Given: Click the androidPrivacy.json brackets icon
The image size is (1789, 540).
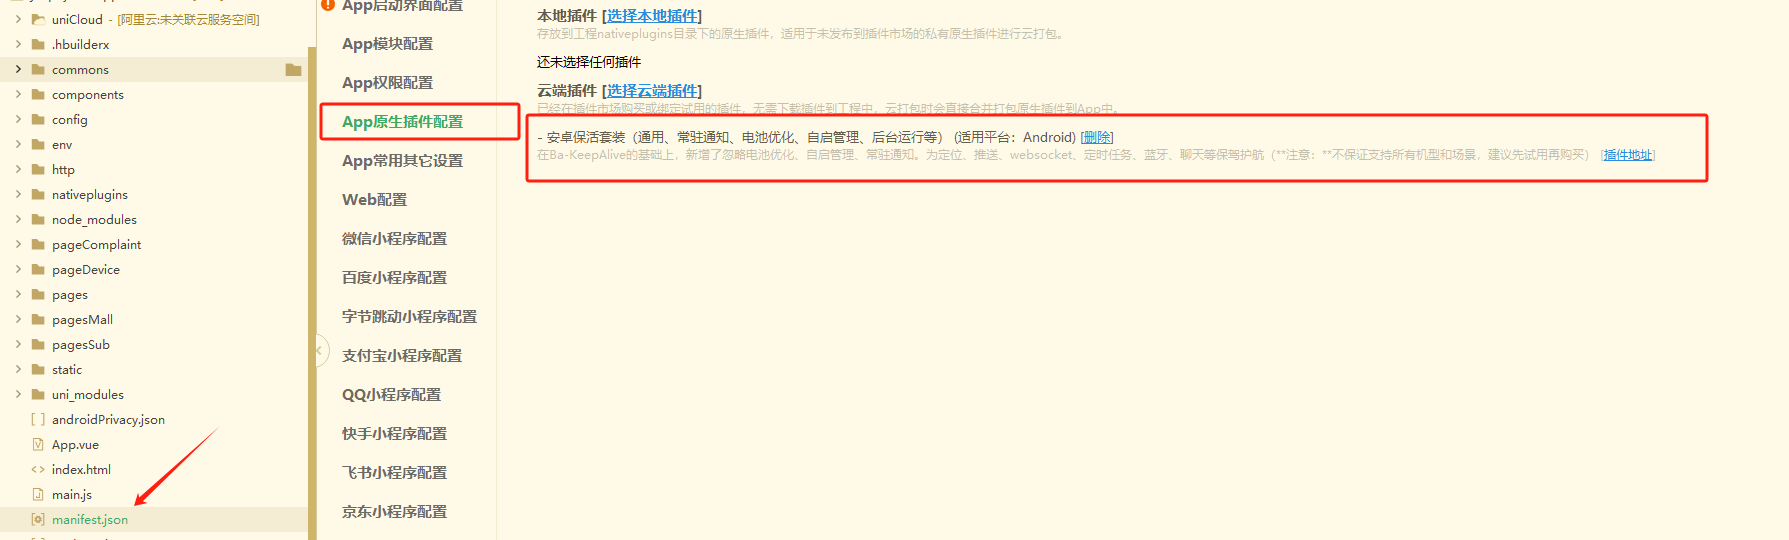Looking at the screenshot, I should point(38,419).
